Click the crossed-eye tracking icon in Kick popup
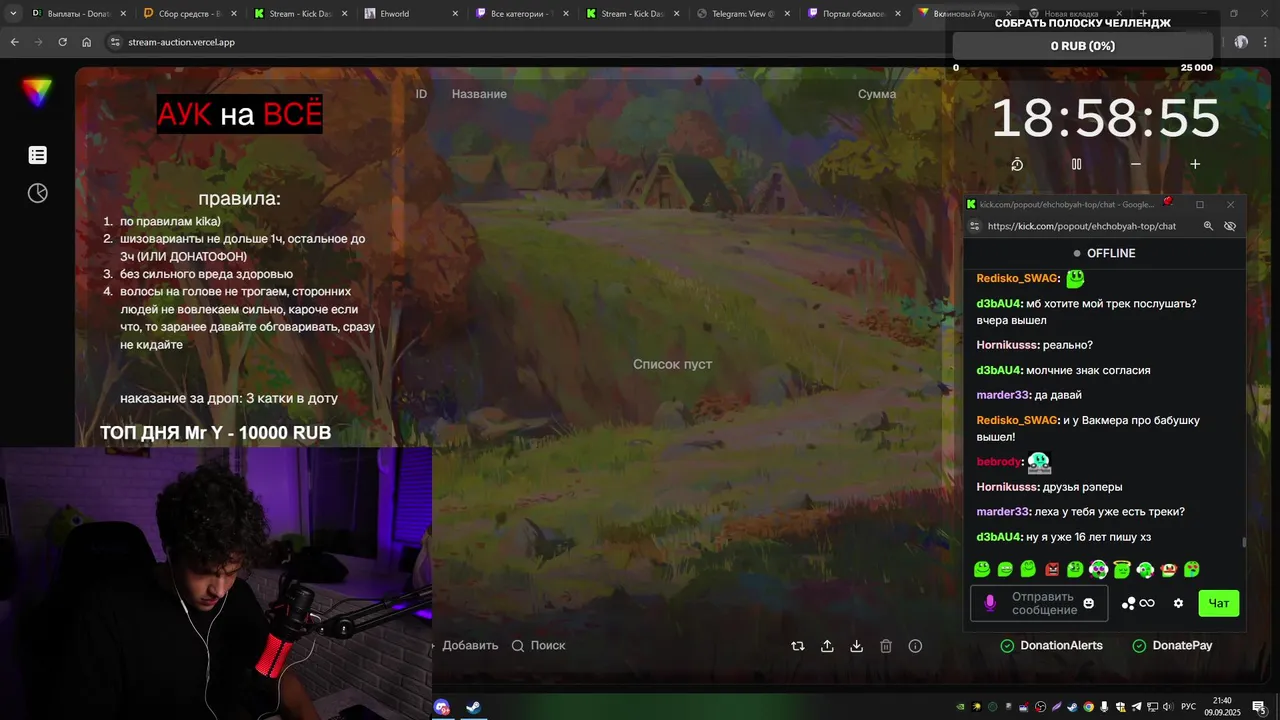This screenshot has width=1280, height=720. coord(1230,226)
